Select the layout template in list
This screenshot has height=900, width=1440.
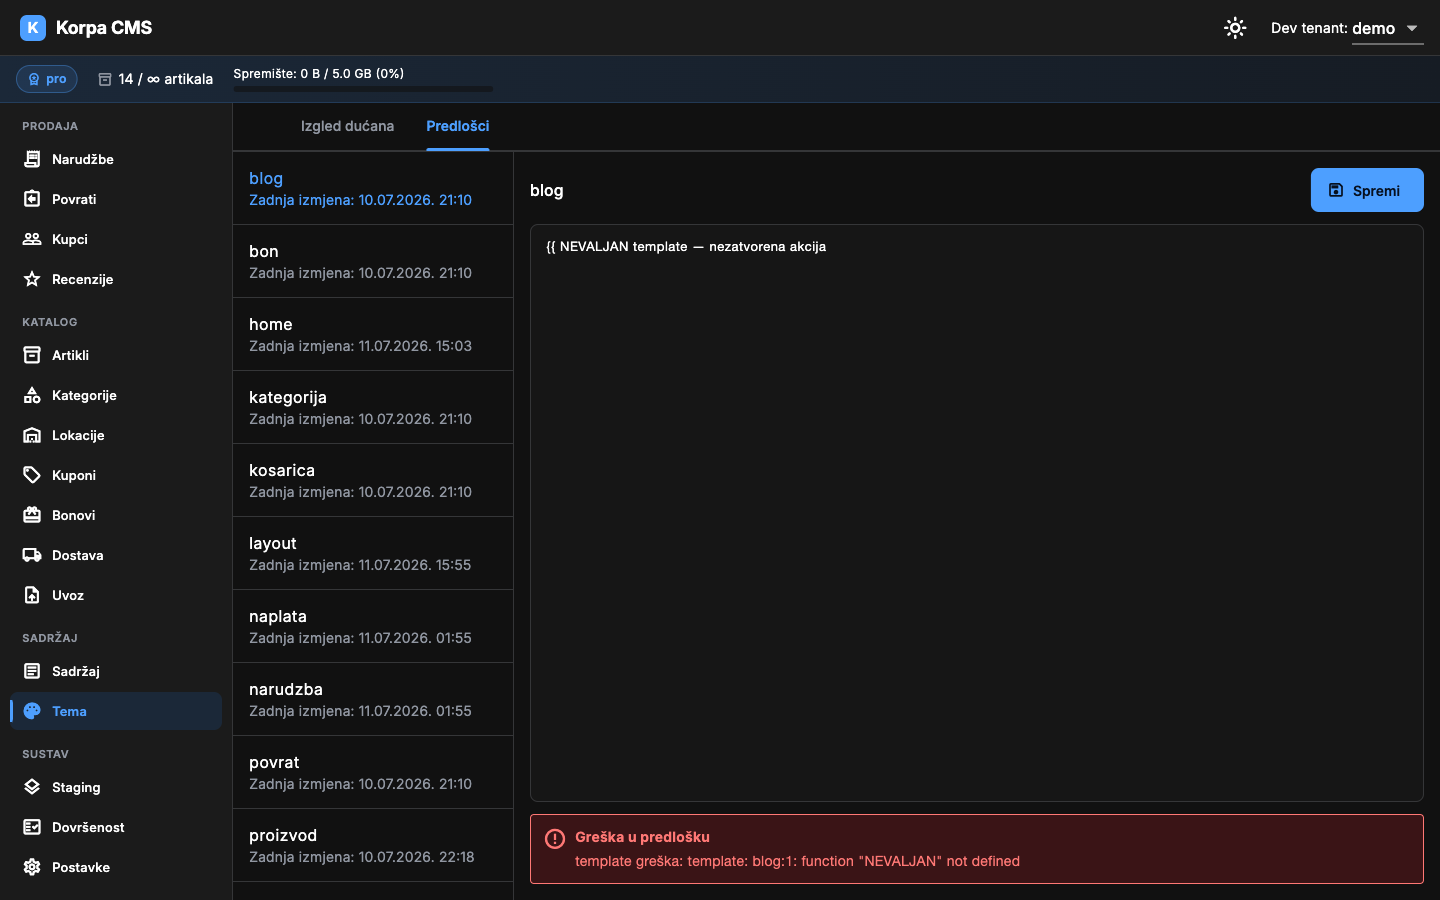tap(373, 553)
